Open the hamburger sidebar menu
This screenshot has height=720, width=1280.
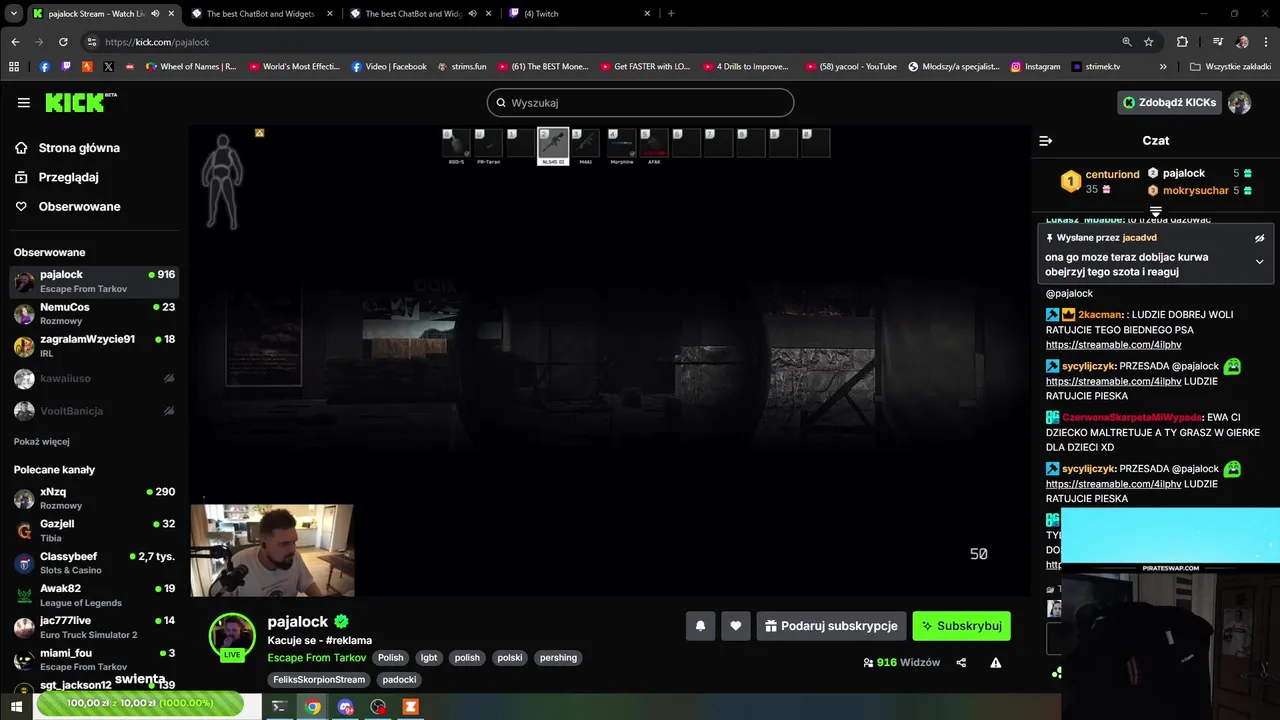[x=23, y=103]
